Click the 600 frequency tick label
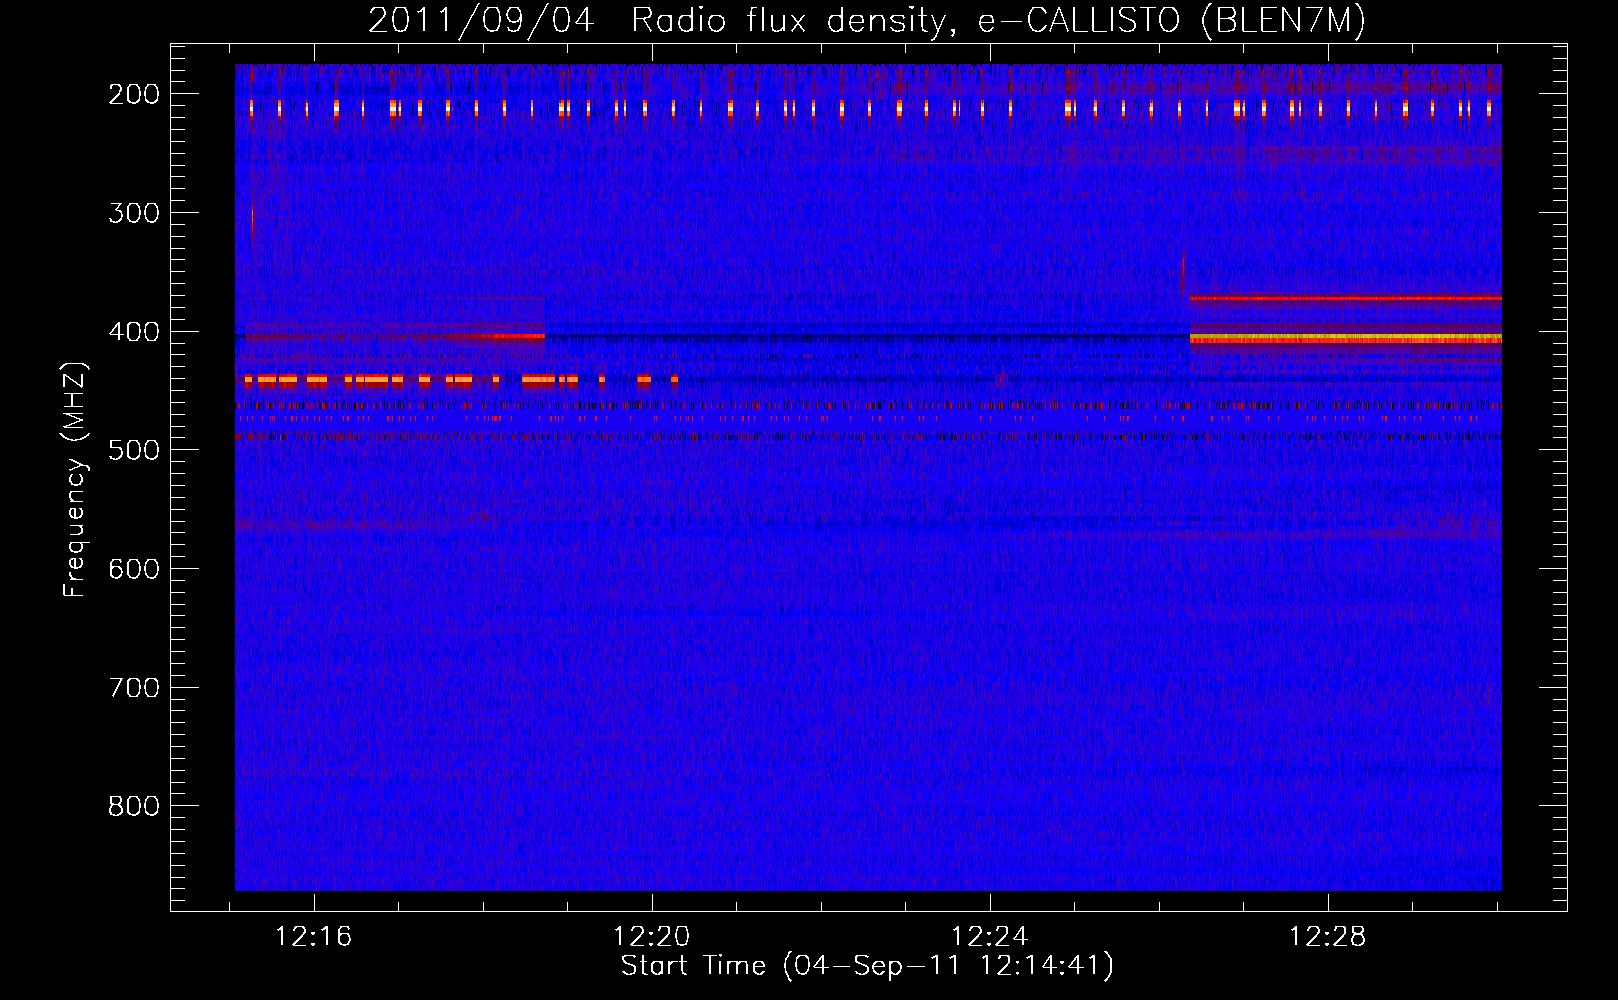This screenshot has width=1618, height=1000. point(134,569)
